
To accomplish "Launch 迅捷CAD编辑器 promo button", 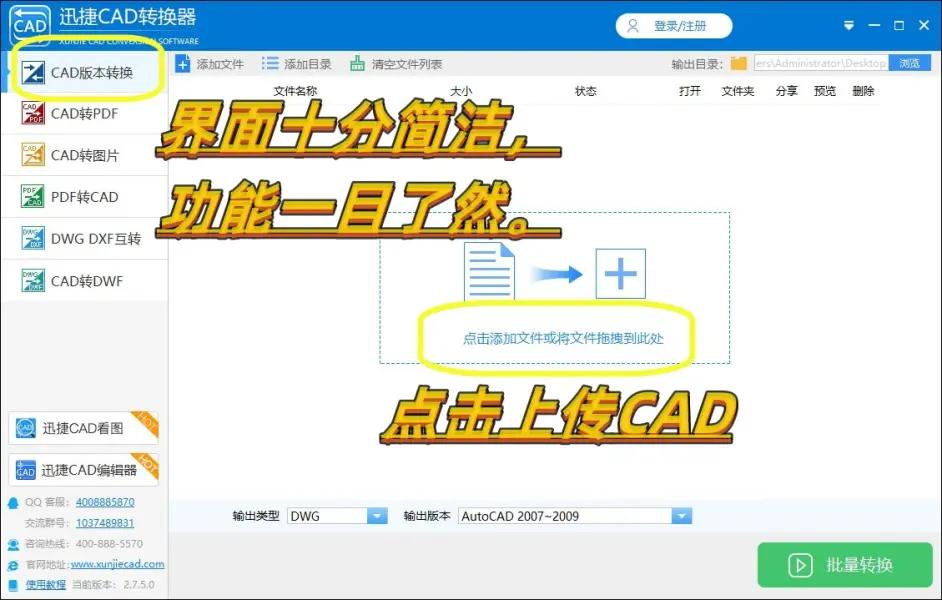I will tap(84, 470).
